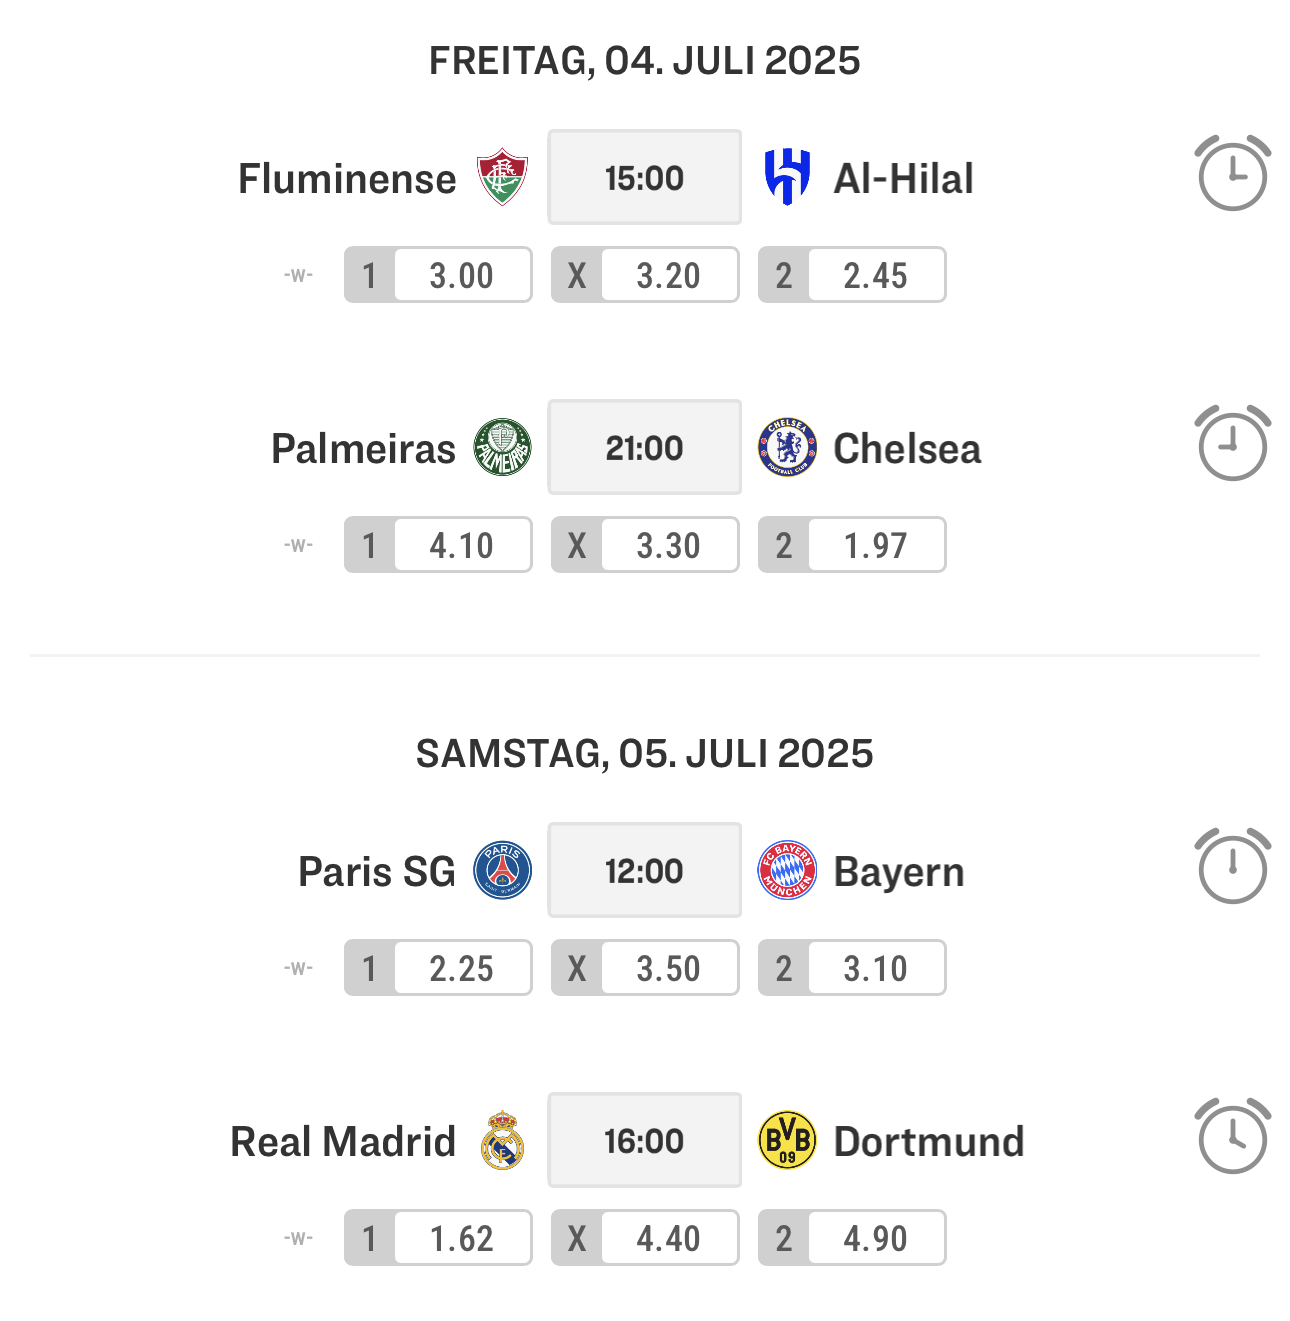Select Paris SG win odds 2.25
The width and height of the screenshot is (1290, 1321).
(x=438, y=968)
